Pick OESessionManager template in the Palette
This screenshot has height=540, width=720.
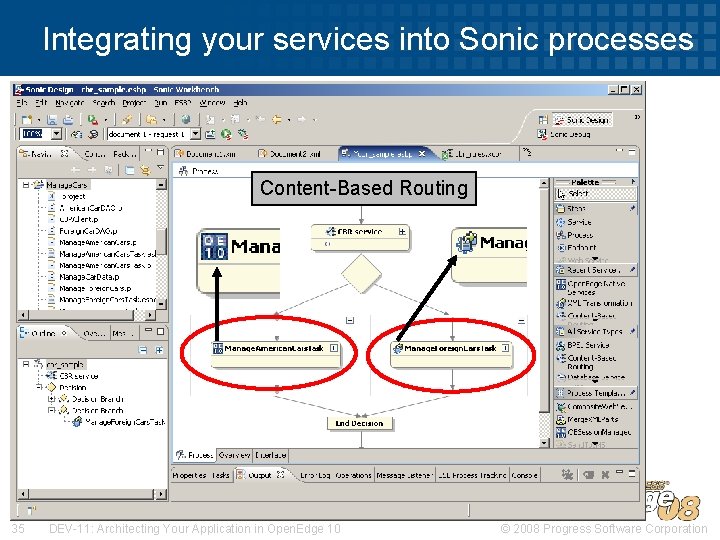tap(593, 432)
